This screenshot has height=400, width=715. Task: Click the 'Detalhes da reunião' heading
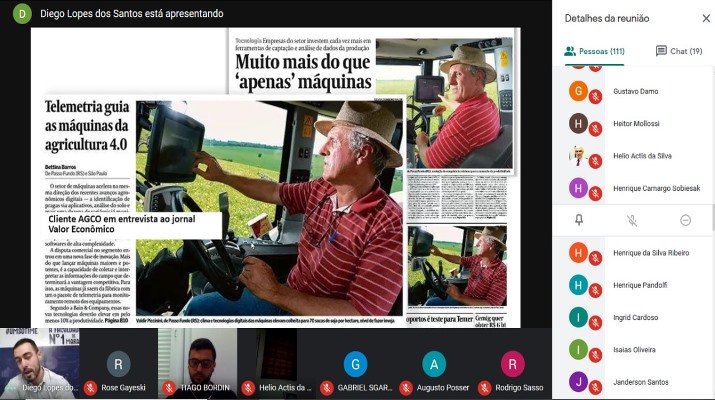point(606,18)
